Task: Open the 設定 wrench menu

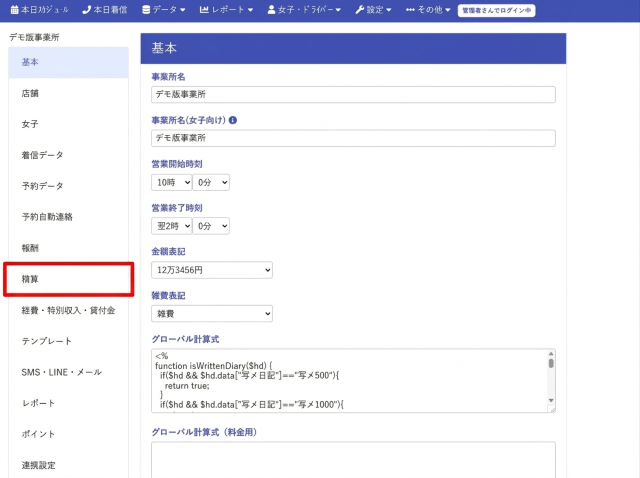Action: tap(373, 10)
